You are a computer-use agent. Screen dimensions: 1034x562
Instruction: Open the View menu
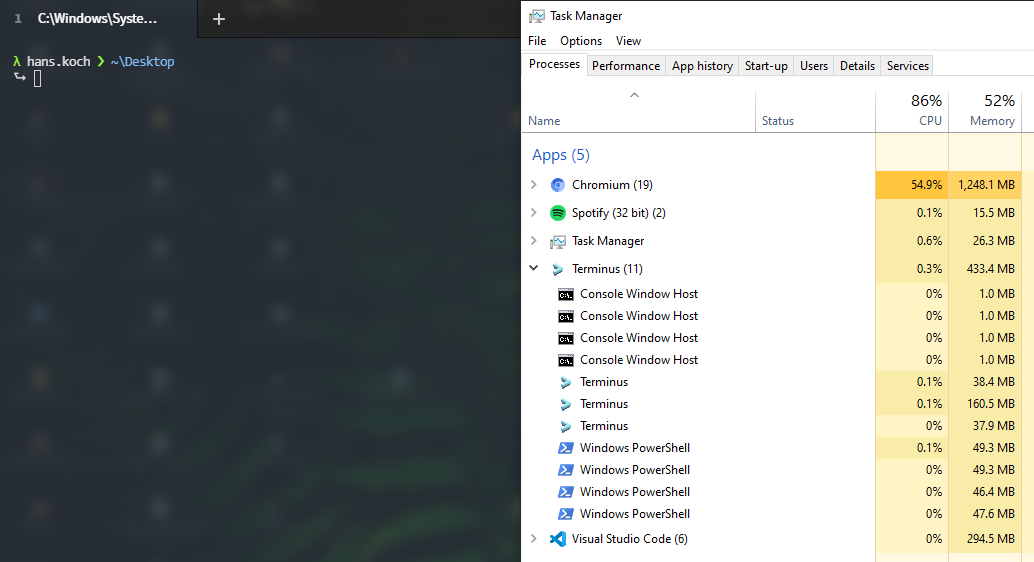coord(628,41)
